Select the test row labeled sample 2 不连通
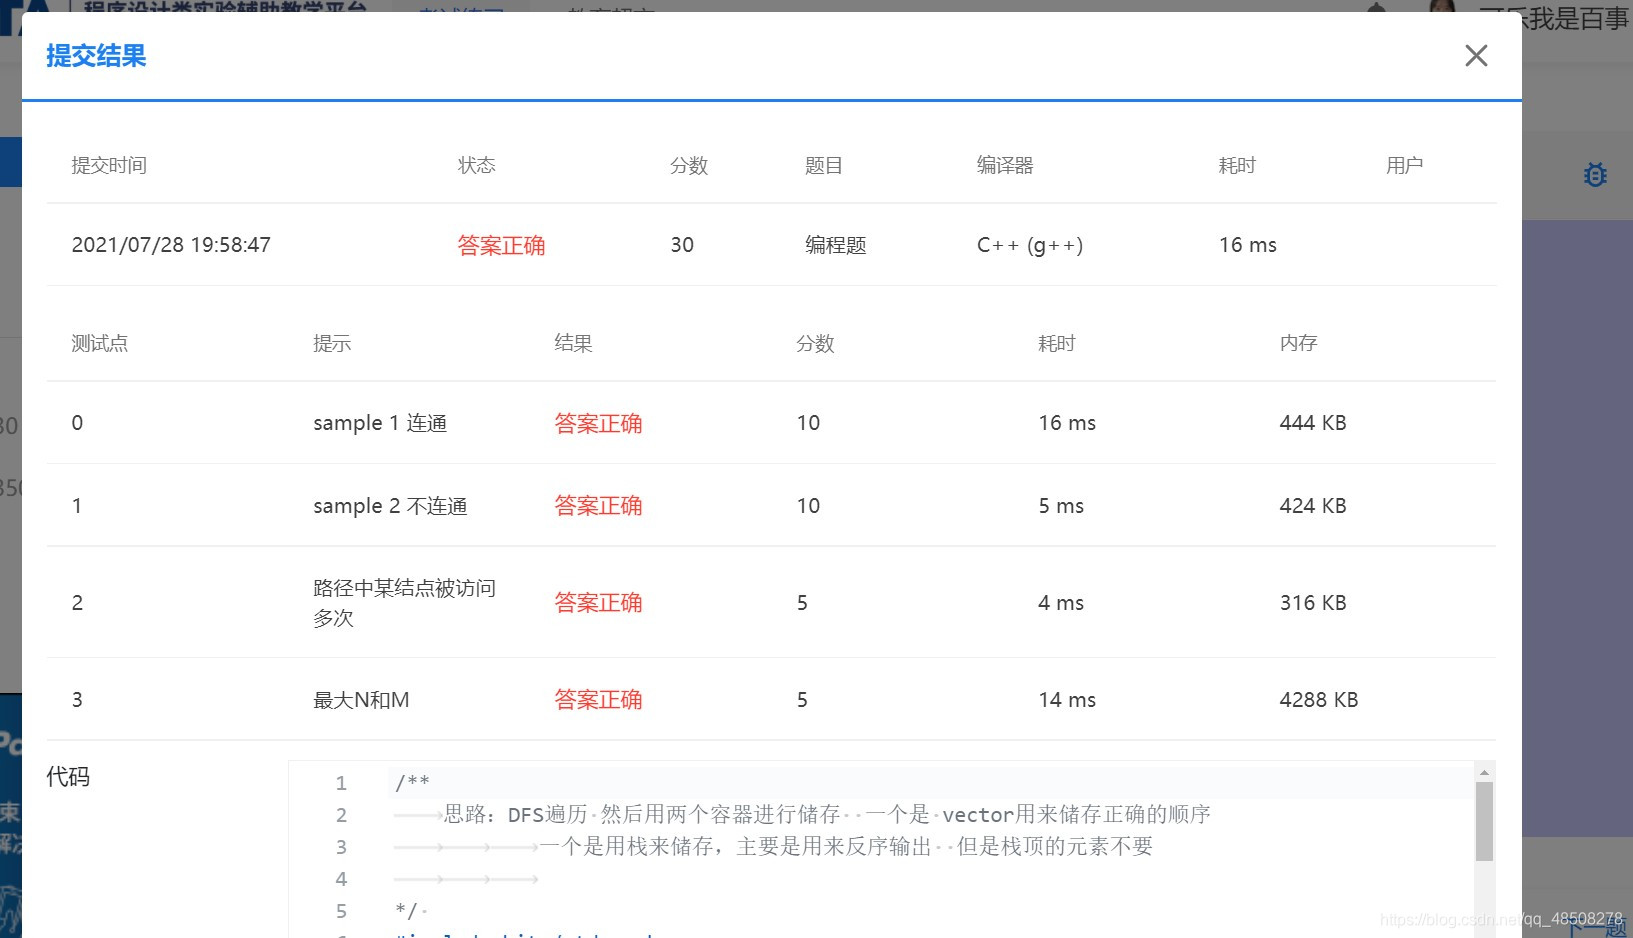Screen dimensions: 1633x938 click(390, 505)
